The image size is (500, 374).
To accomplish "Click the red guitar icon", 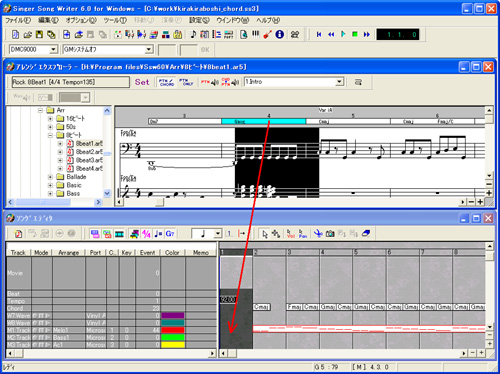I will 267,34.
